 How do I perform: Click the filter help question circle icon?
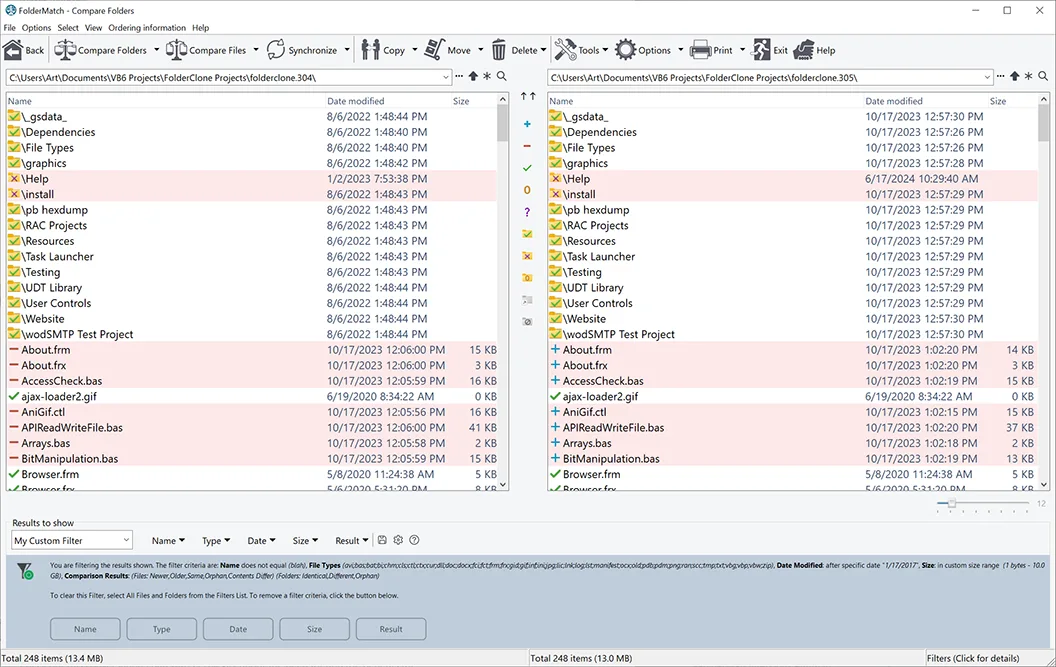(414, 540)
